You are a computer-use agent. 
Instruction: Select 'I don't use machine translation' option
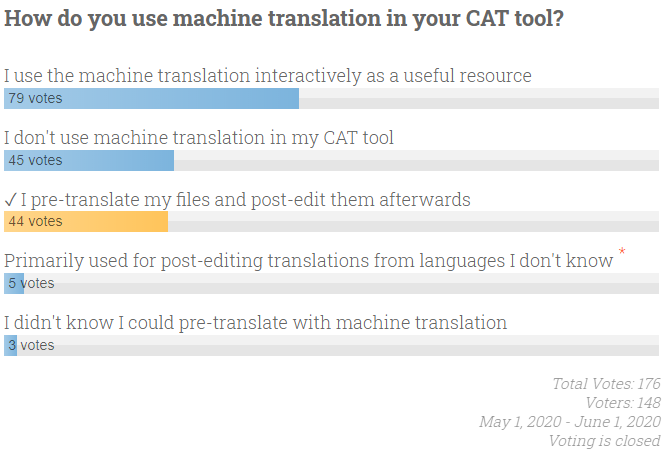pos(199,138)
